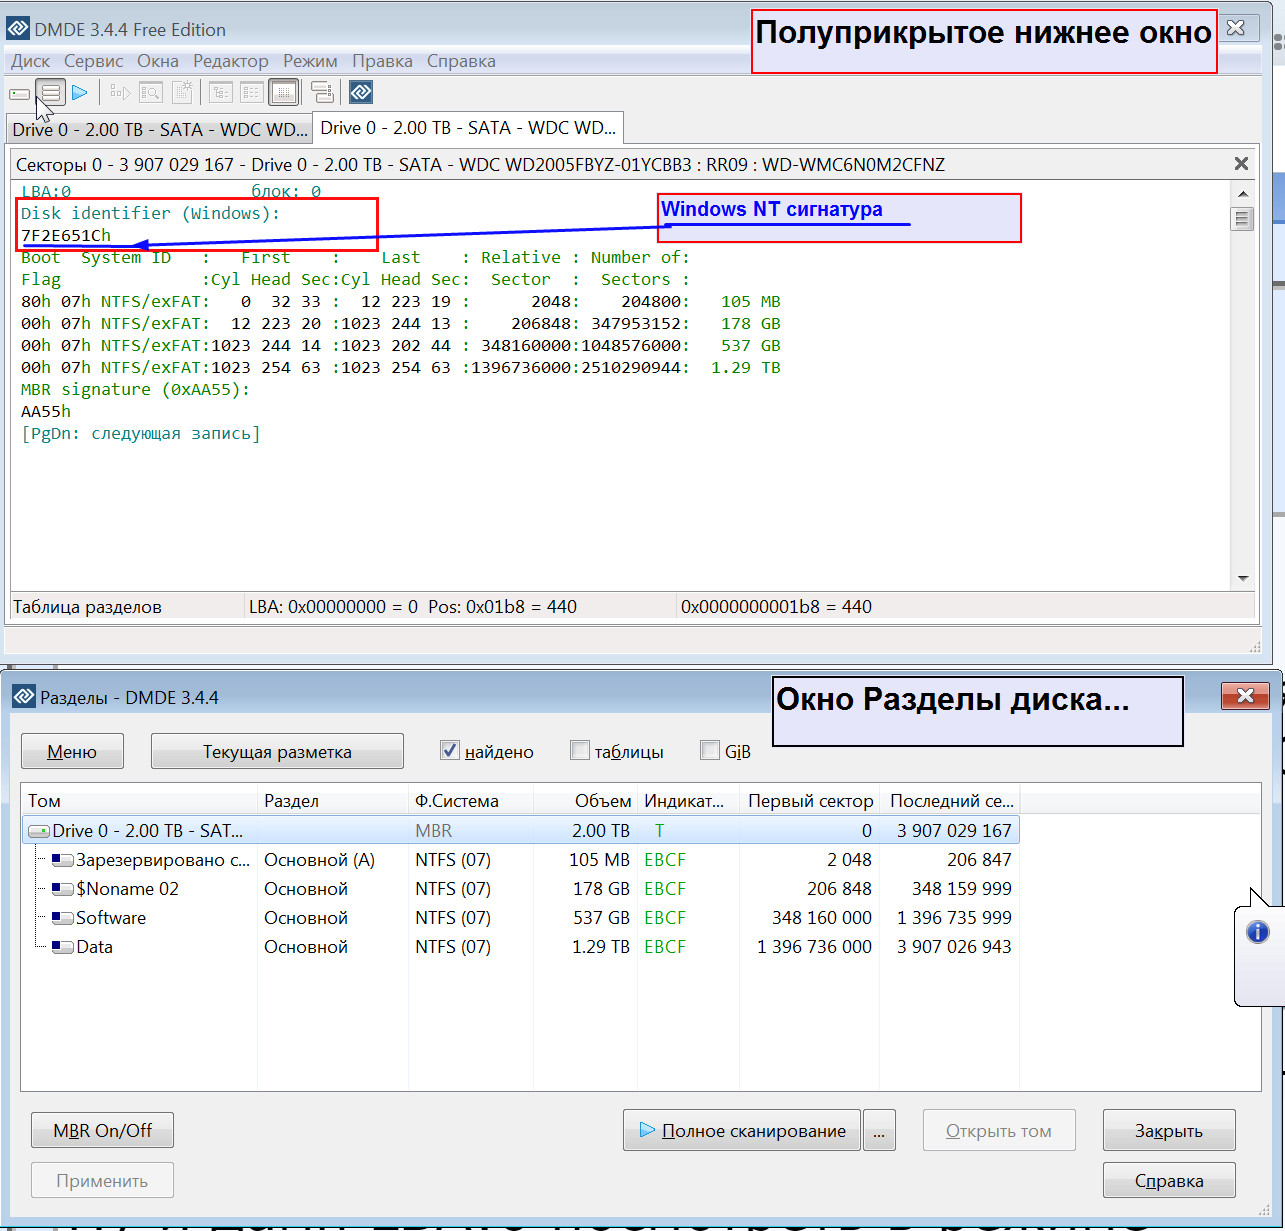Start "Полное сканирование" full scan

[x=741, y=1131]
